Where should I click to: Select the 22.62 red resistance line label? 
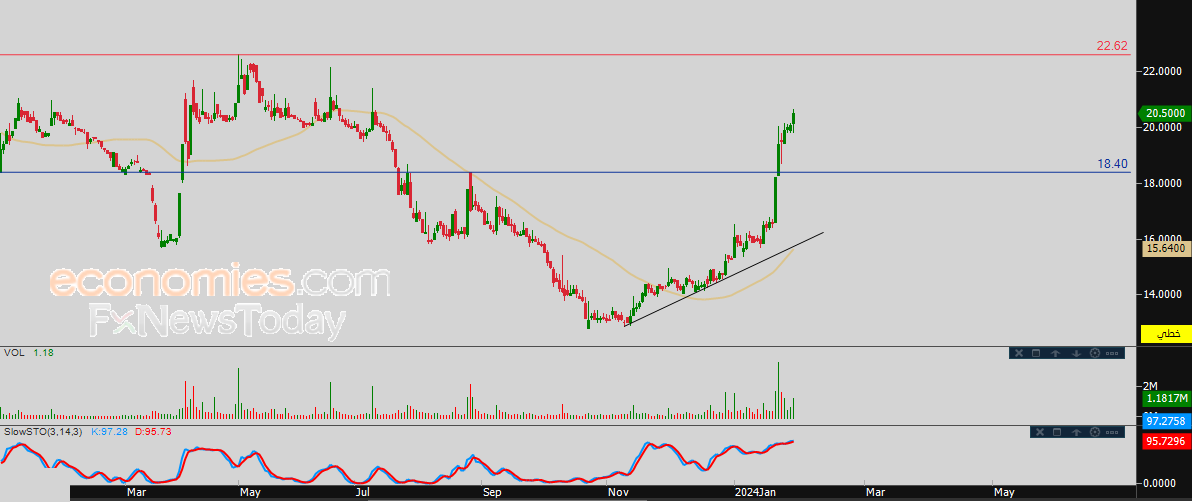(x=1112, y=46)
